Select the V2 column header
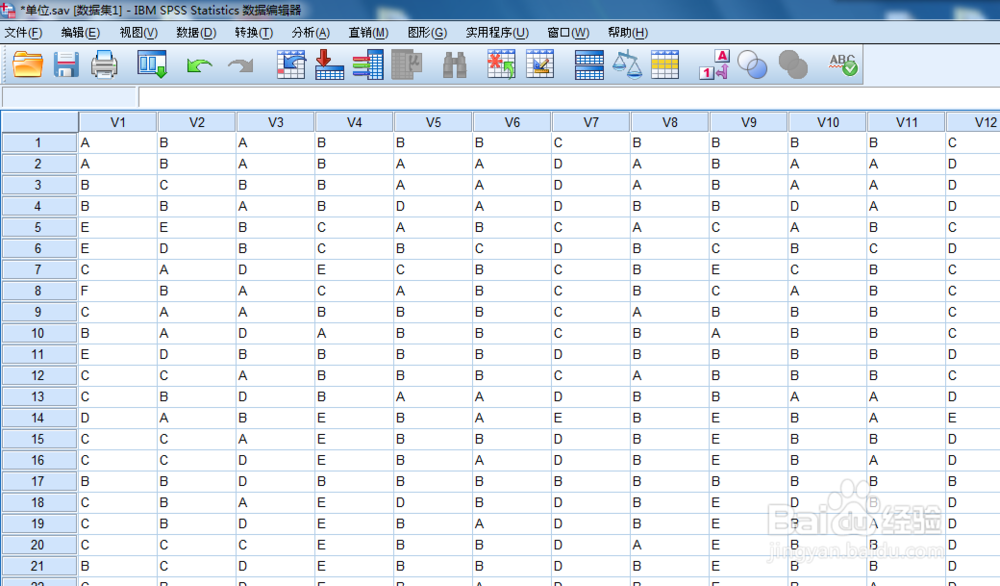Screen dimensions: 1000x586 [x=197, y=122]
